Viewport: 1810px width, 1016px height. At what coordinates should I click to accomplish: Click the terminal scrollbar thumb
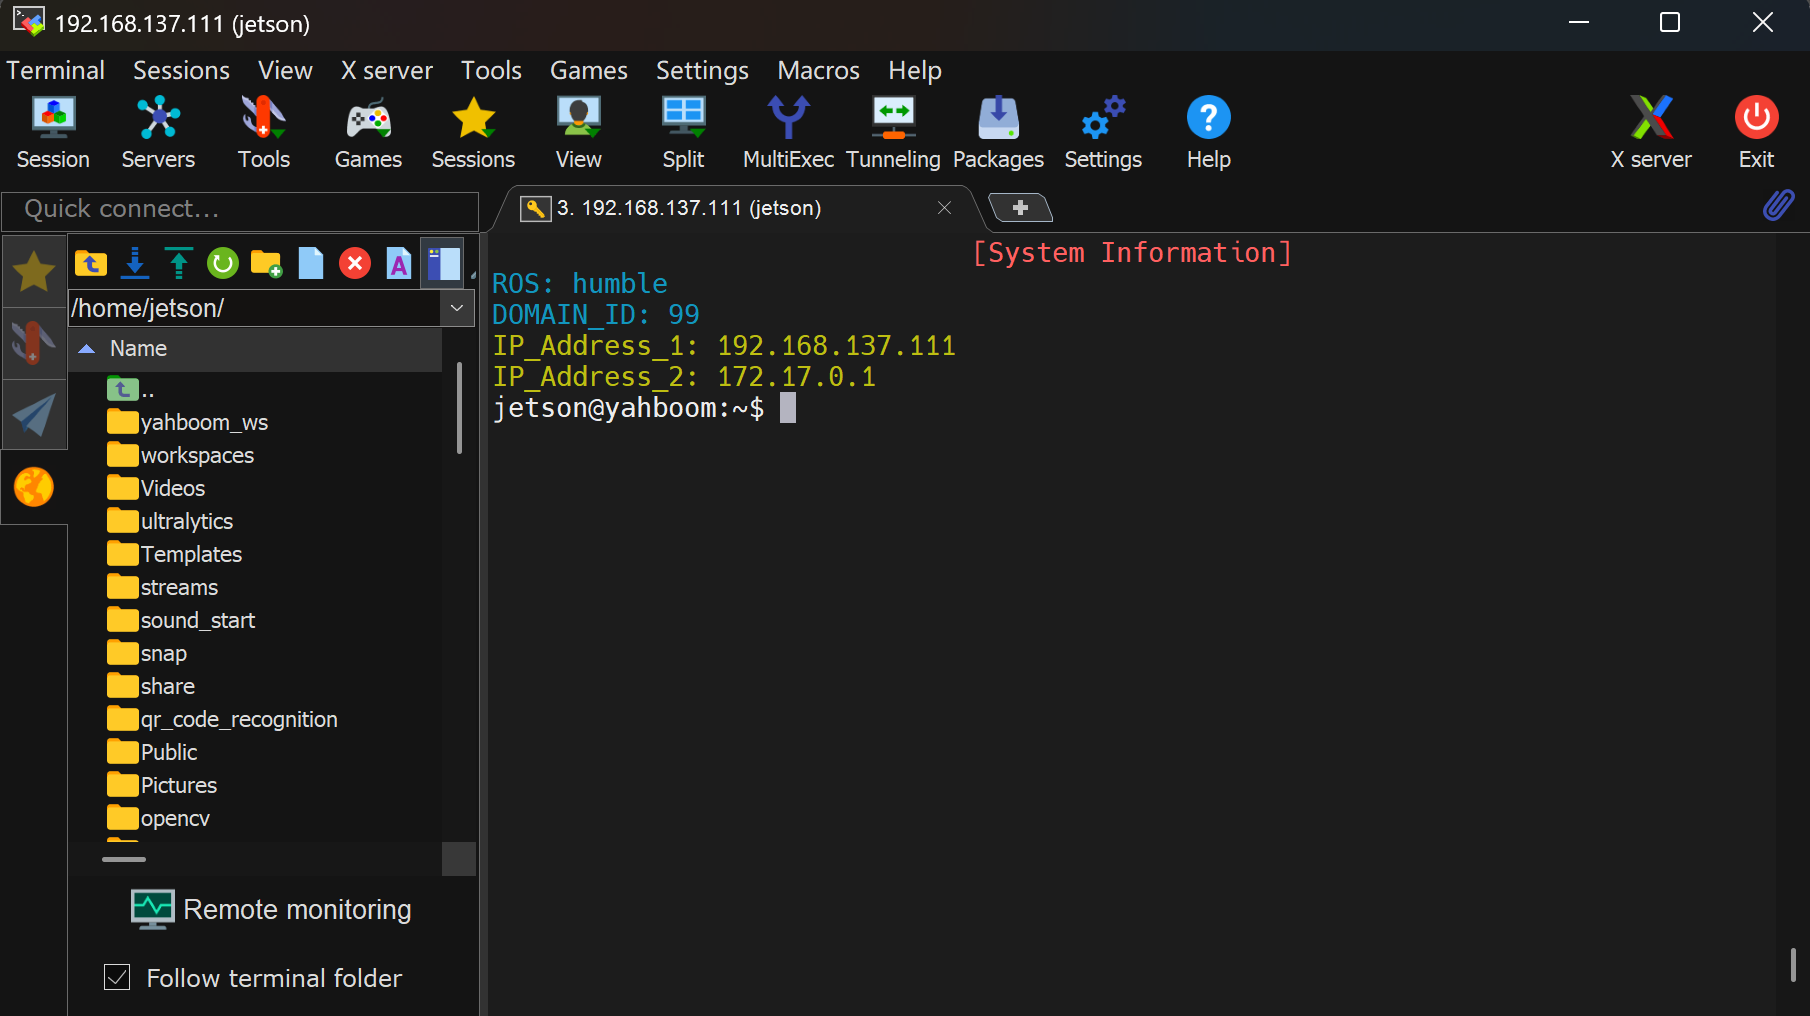point(1793,964)
